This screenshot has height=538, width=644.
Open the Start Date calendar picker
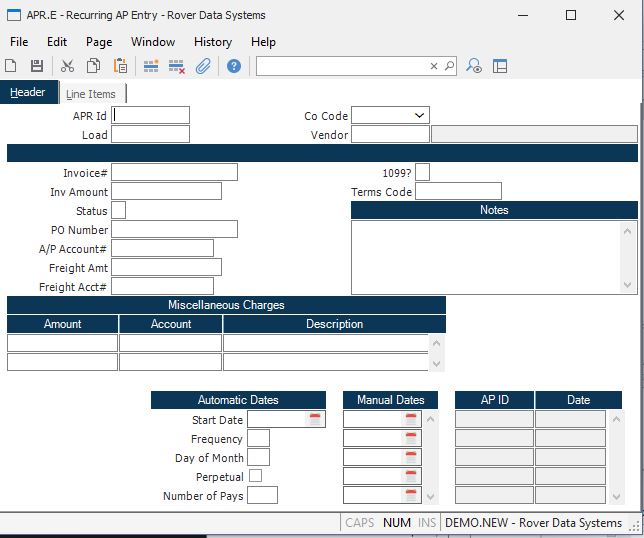point(316,419)
